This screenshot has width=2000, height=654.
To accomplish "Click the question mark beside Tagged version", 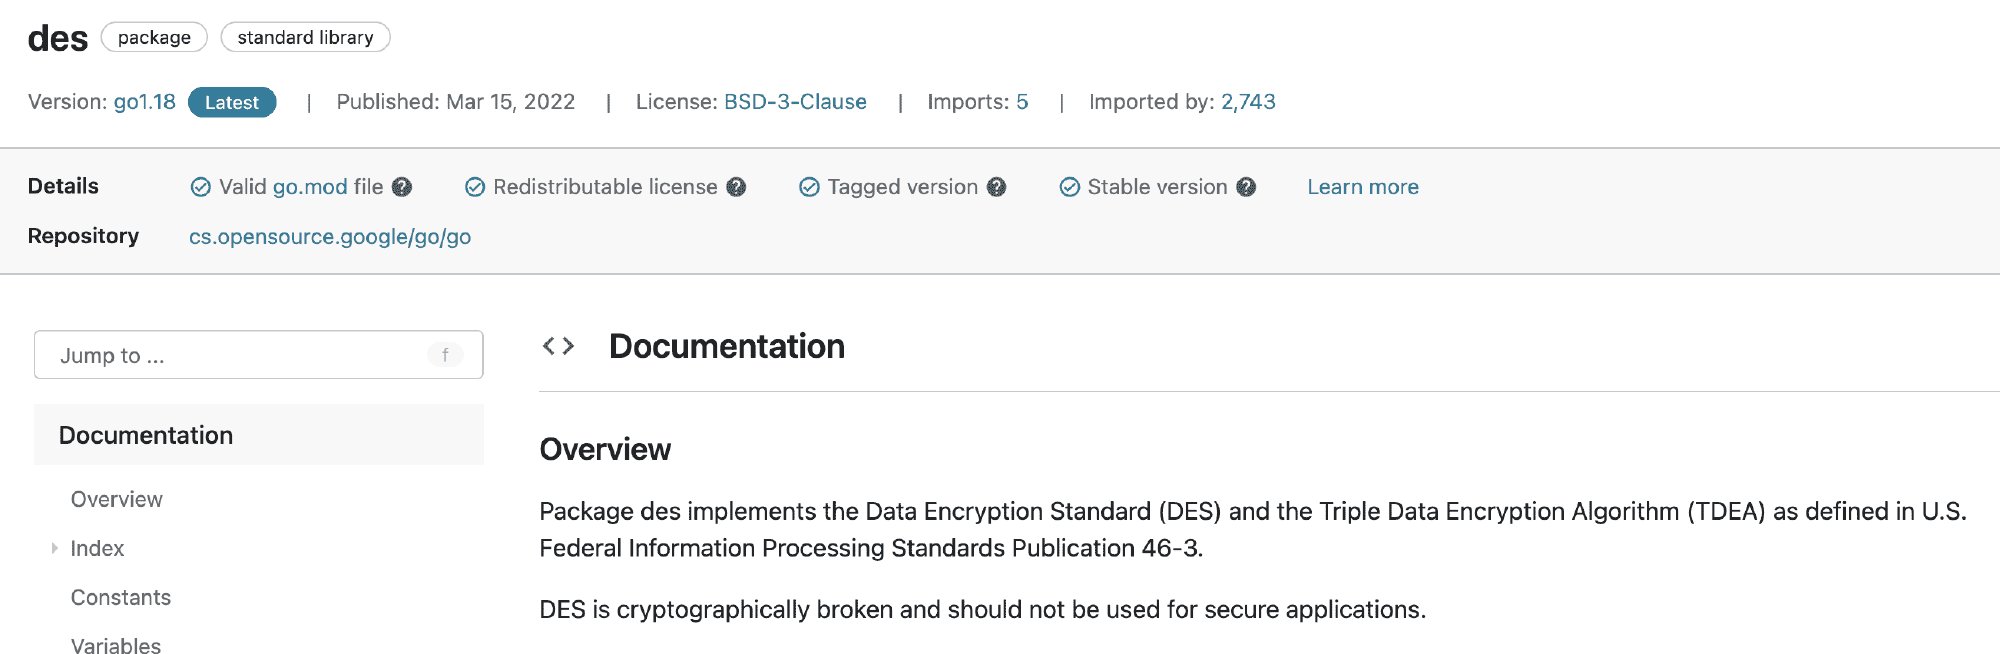I will (x=995, y=187).
